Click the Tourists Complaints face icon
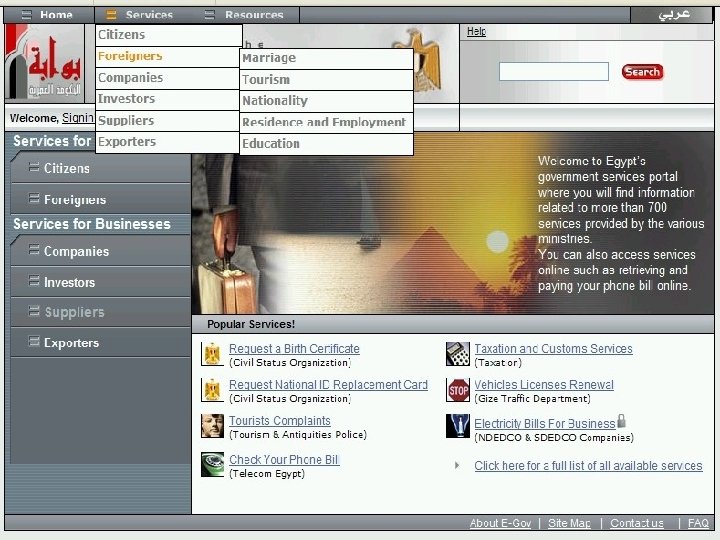The width and height of the screenshot is (720, 540). [212, 426]
